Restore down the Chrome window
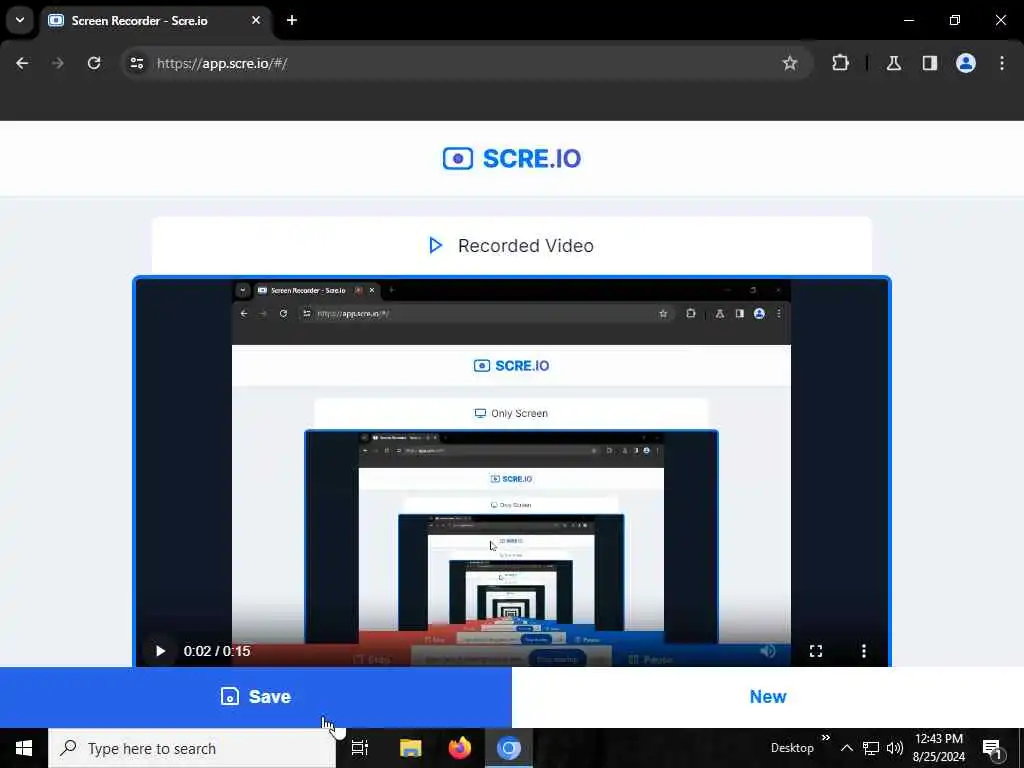Screen dimensions: 1024x768 pos(955,20)
